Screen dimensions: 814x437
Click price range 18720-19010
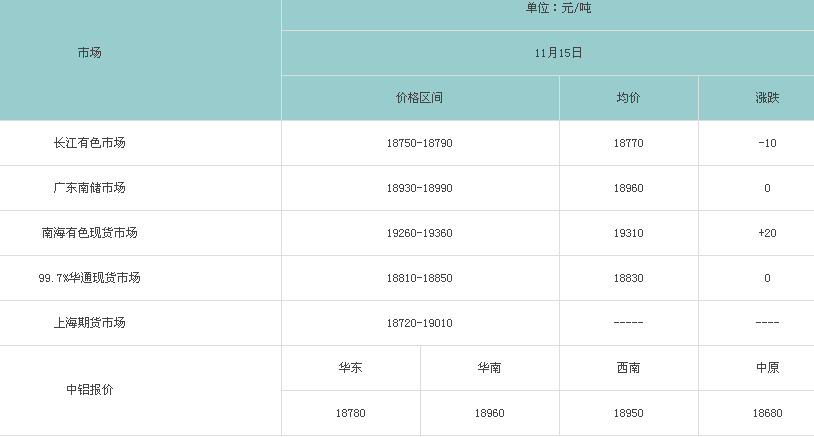point(419,323)
